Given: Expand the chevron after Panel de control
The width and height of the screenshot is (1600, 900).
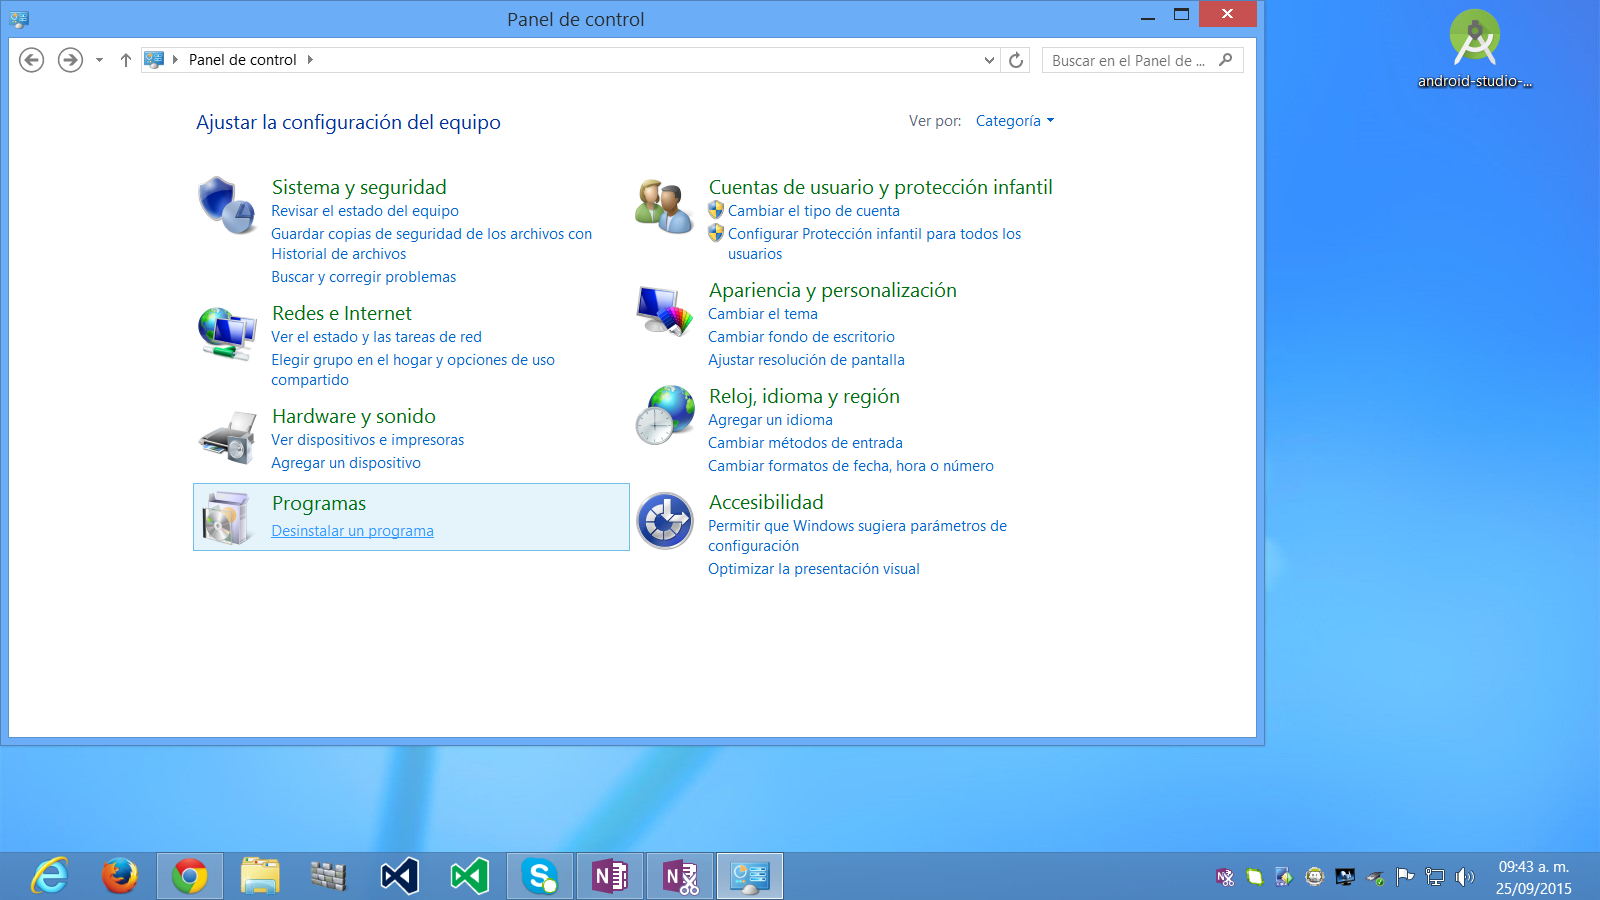Looking at the screenshot, I should tap(310, 60).
